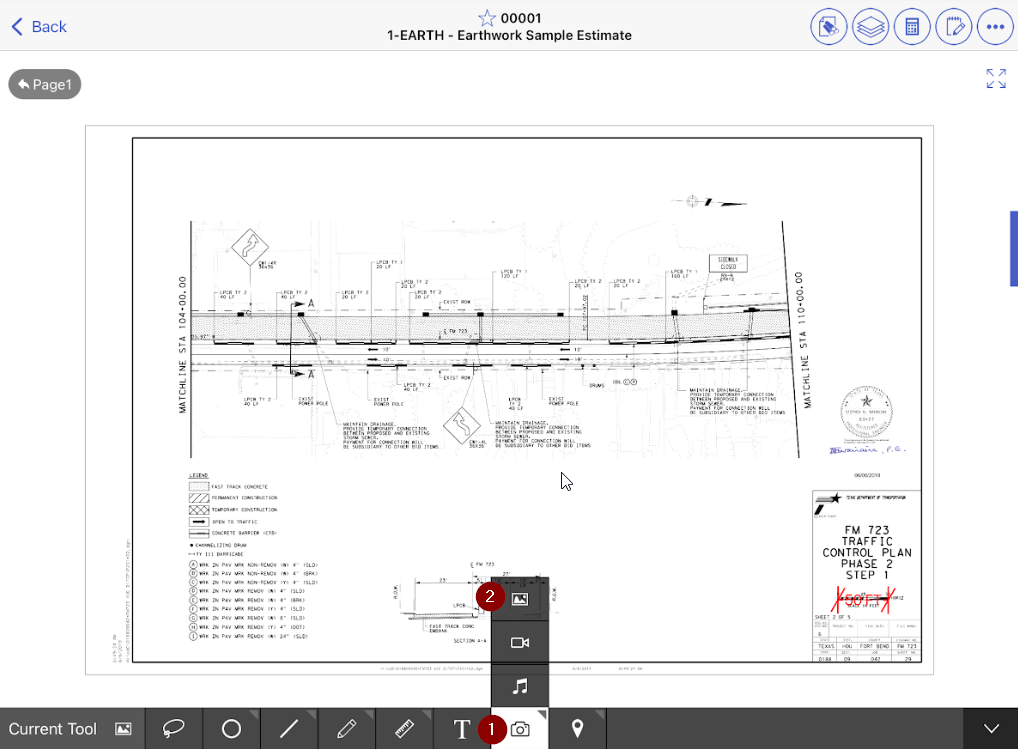Choose the Audio note option
This screenshot has width=1018, height=749.
click(521, 687)
